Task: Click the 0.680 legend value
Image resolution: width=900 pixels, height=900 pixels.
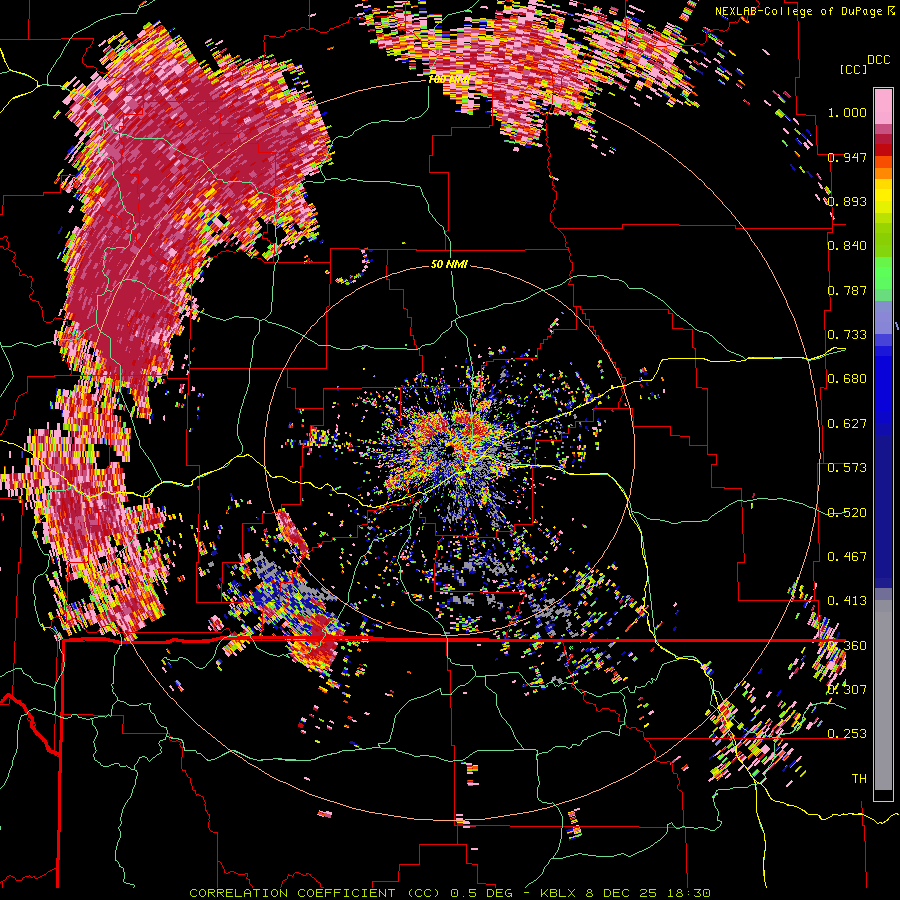Action: pos(847,379)
